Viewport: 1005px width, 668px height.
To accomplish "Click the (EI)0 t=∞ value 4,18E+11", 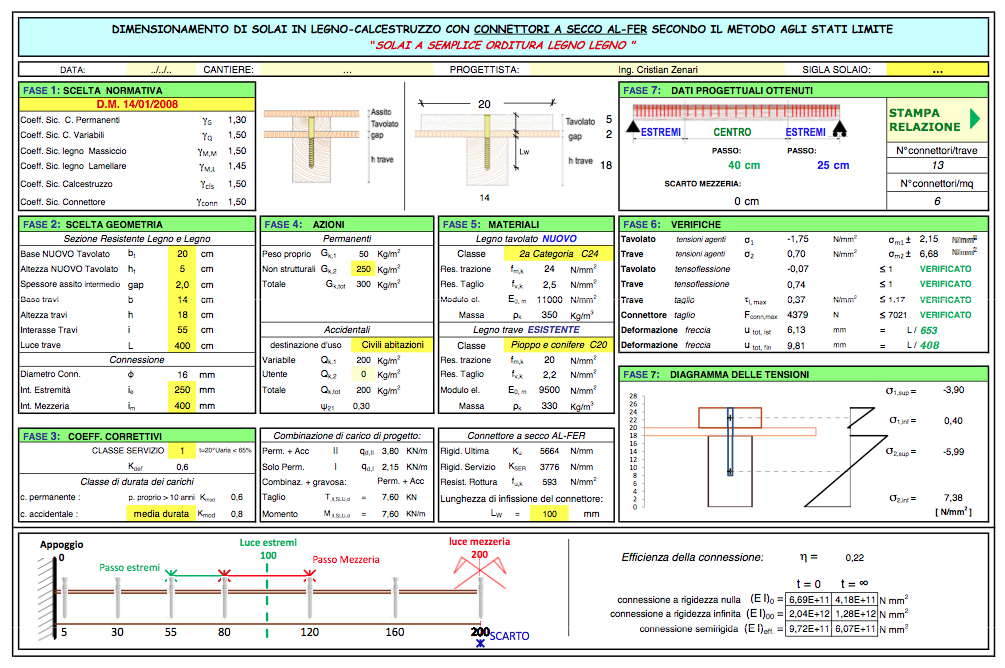I will coord(855,599).
